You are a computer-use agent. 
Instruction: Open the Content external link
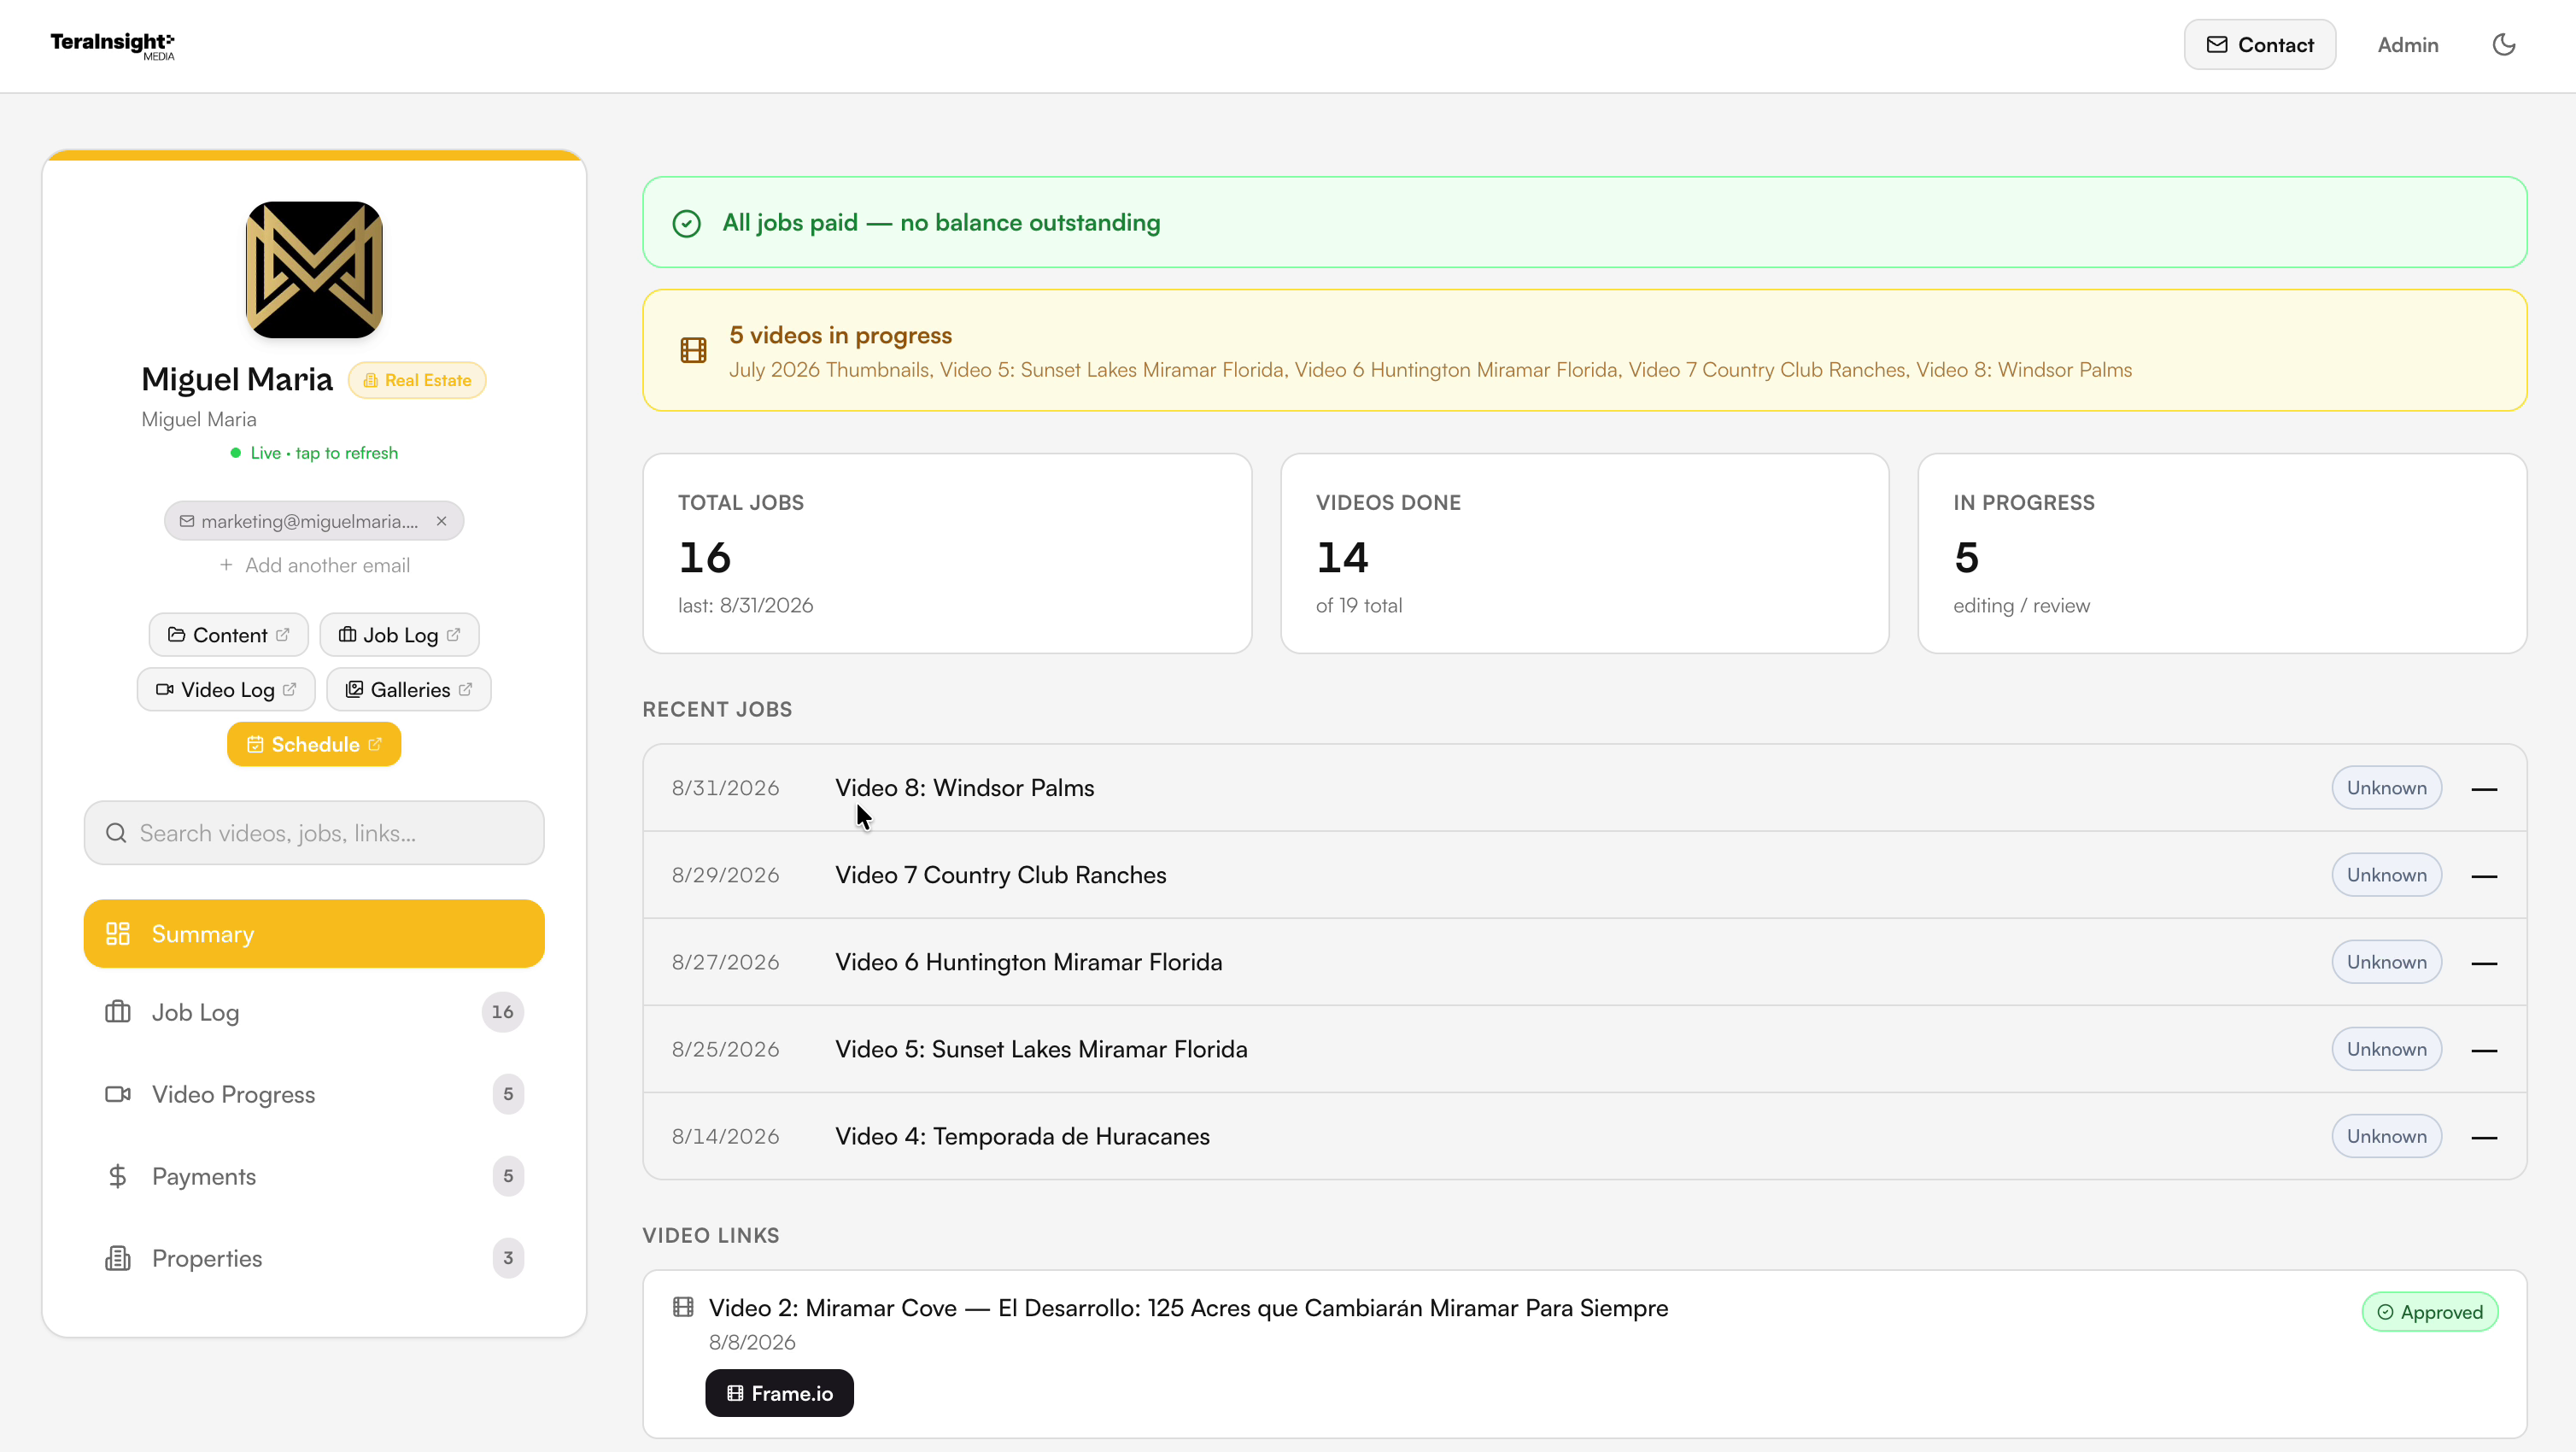coord(229,635)
